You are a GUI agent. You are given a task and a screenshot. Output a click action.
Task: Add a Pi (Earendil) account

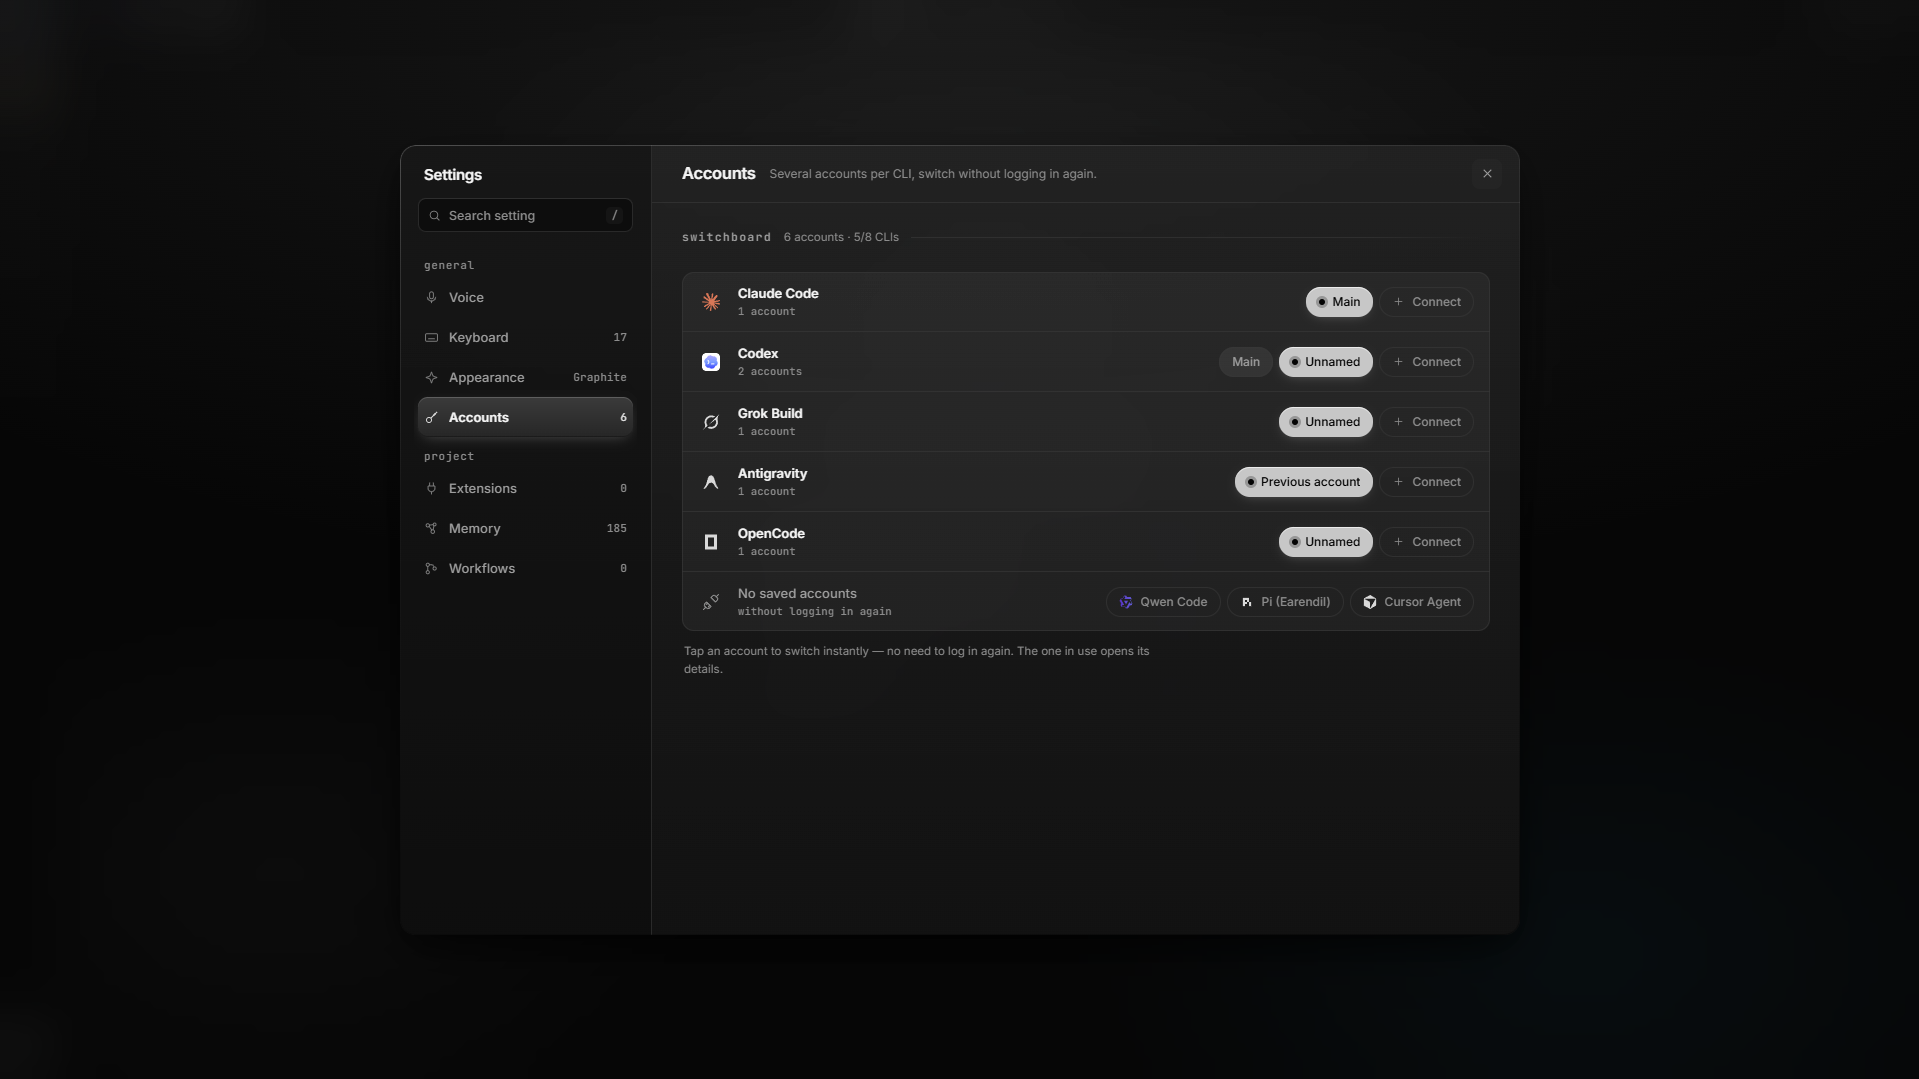(x=1285, y=602)
